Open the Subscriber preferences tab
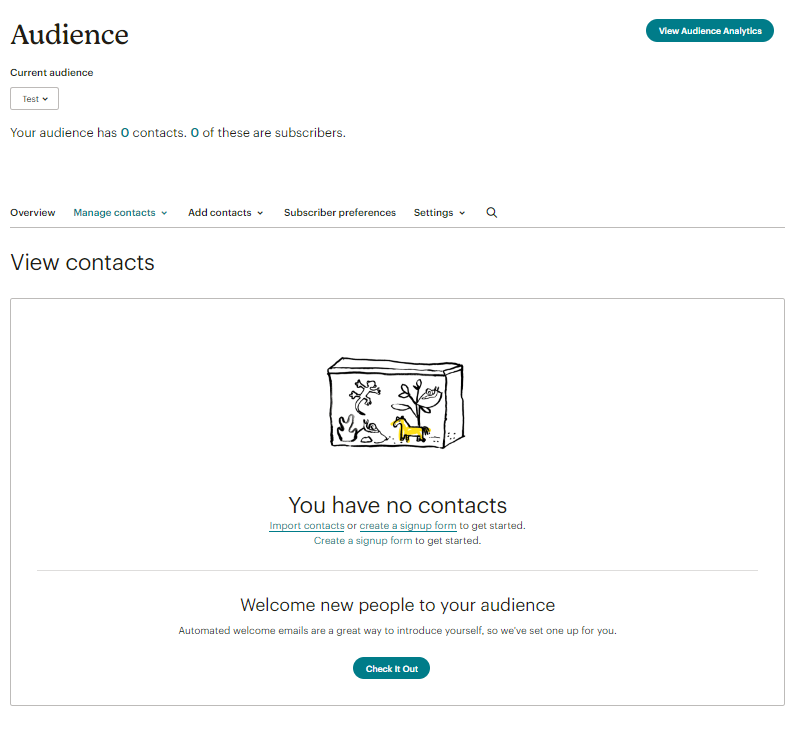This screenshot has width=794, height=730. (340, 213)
